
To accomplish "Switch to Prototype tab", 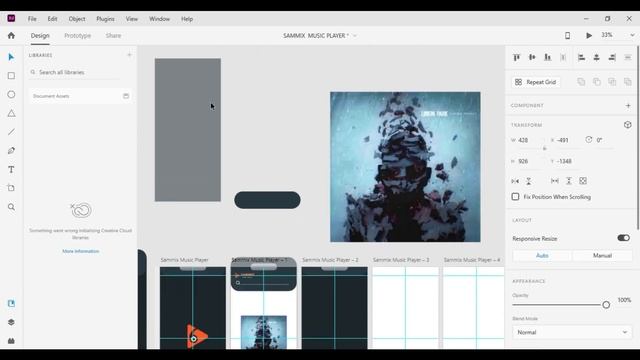I will (78, 36).
